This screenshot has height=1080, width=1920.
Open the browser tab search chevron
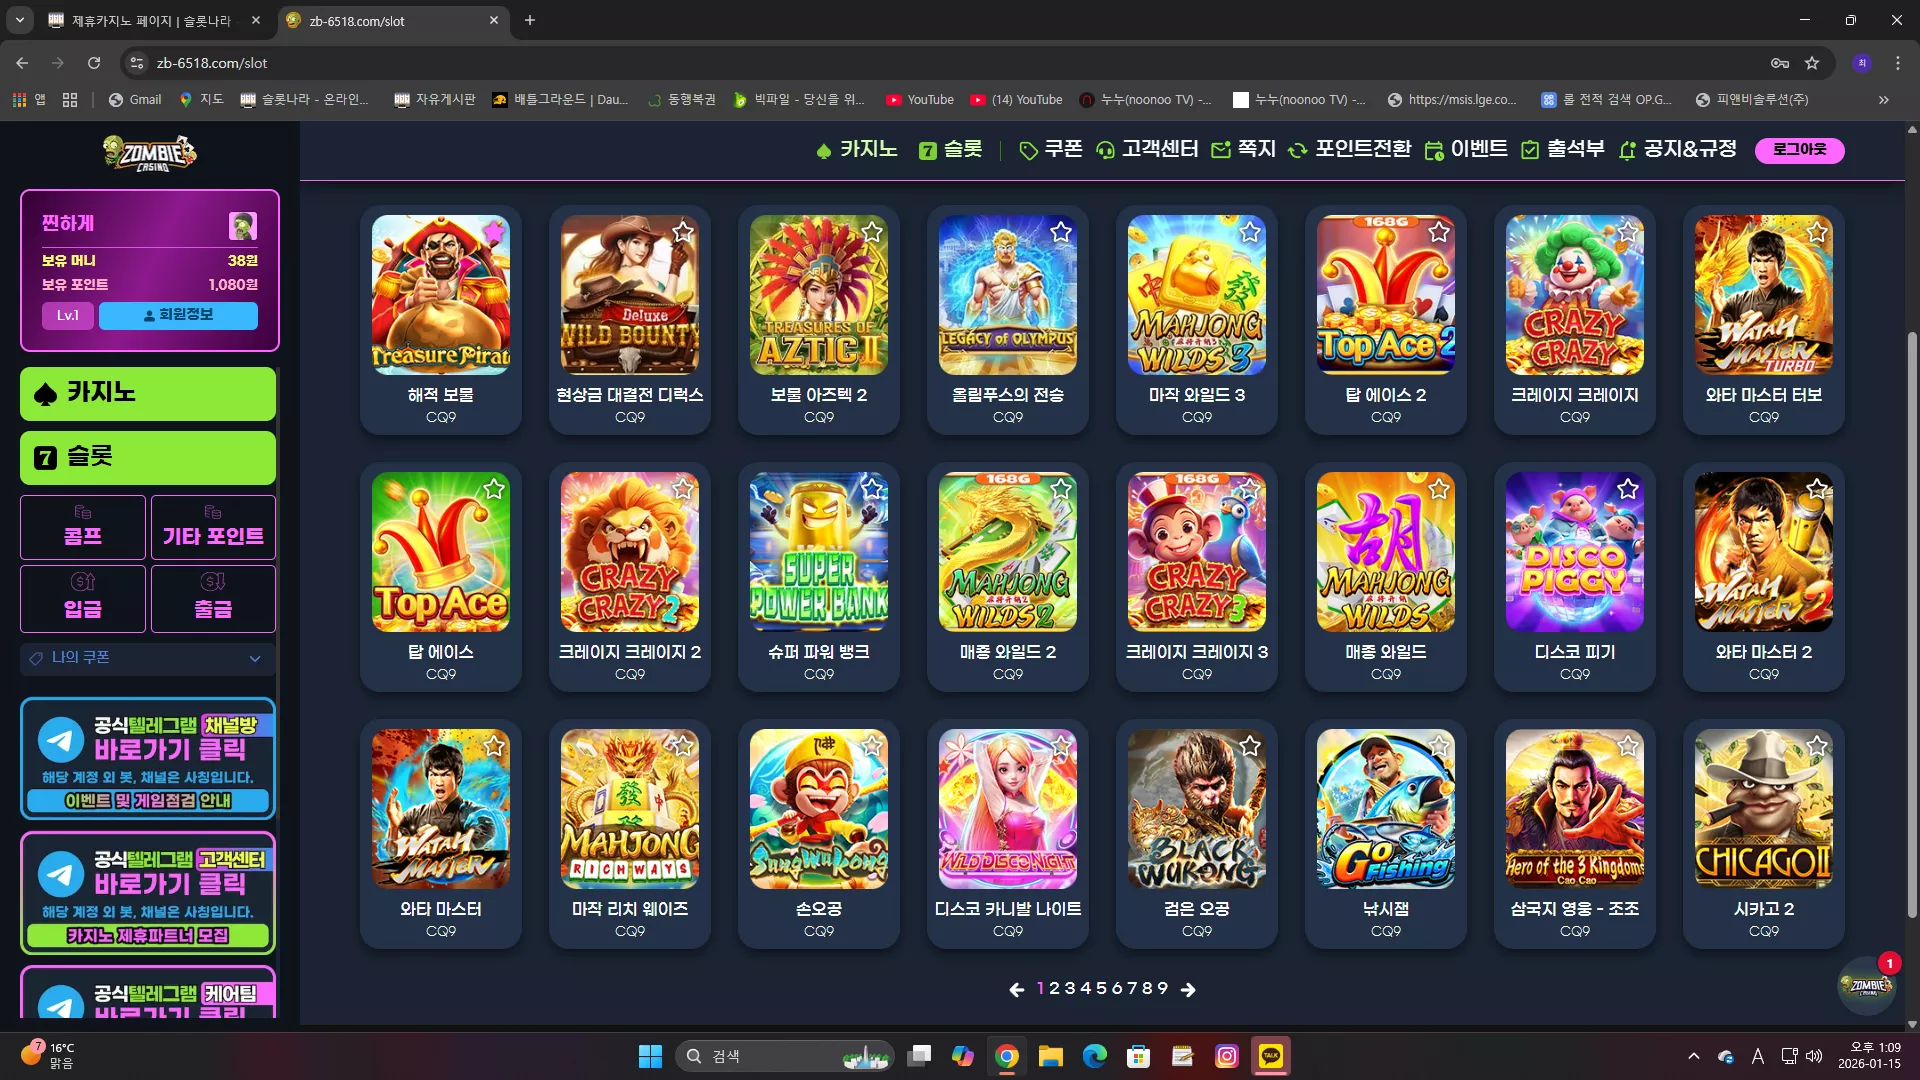tap(20, 20)
